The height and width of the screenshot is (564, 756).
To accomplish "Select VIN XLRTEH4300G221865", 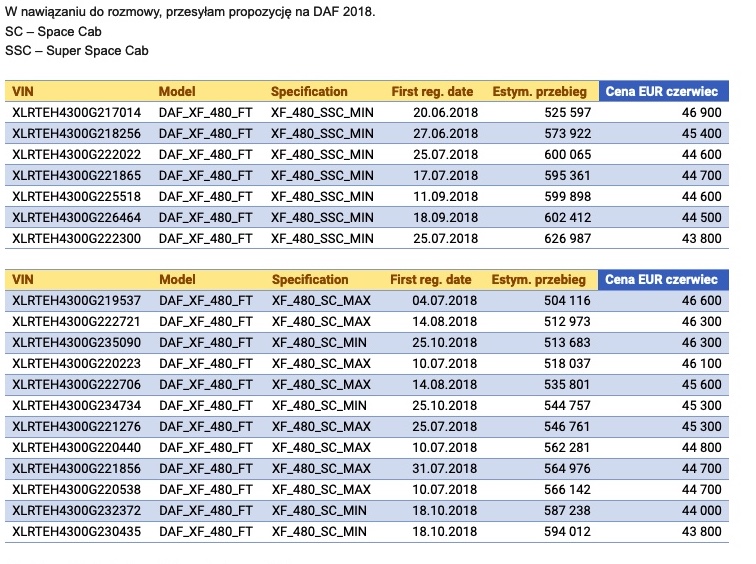I will [x=77, y=175].
